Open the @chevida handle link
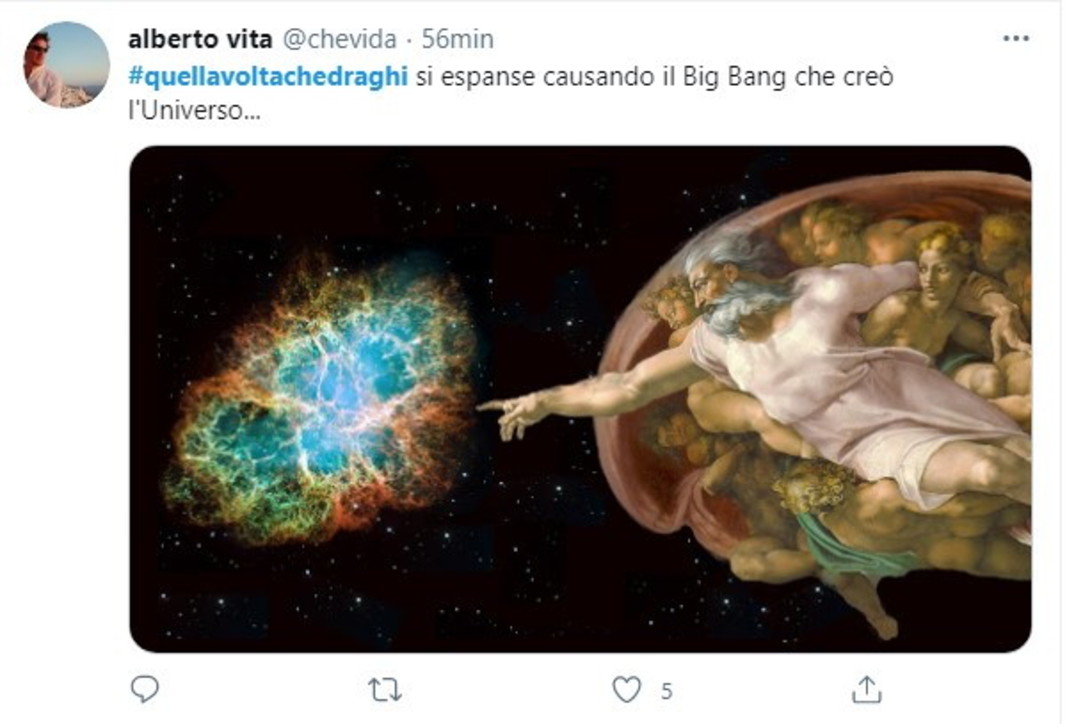The image size is (1067, 724). 339,39
